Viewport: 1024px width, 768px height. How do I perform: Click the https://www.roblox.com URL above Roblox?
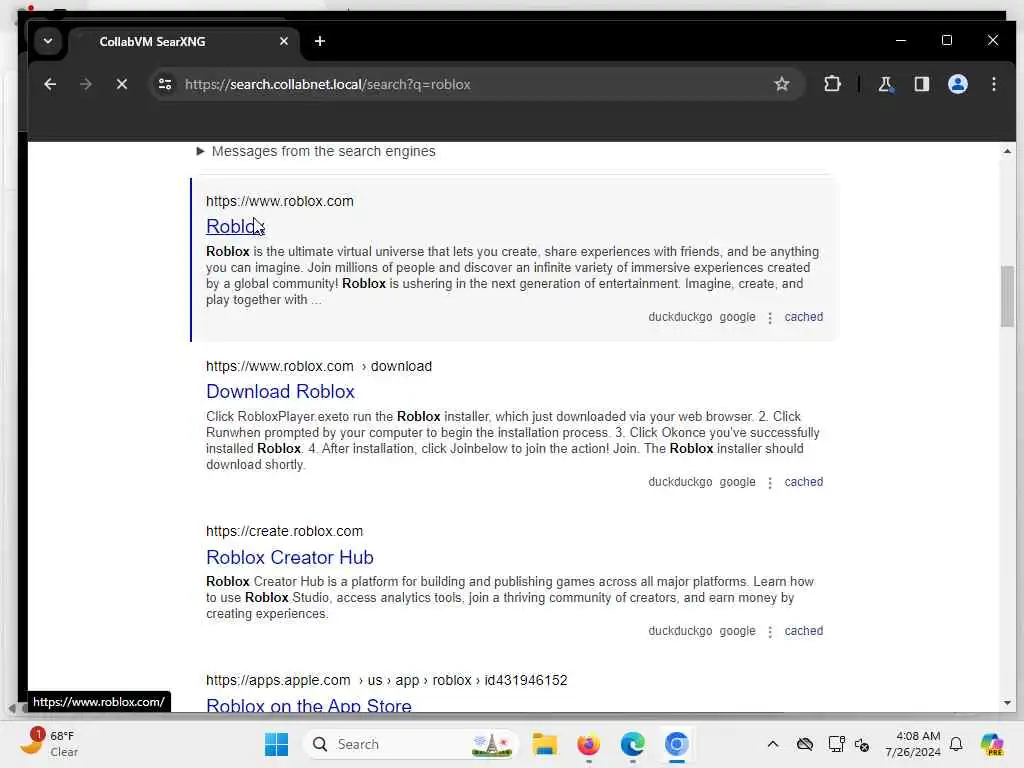[280, 201]
